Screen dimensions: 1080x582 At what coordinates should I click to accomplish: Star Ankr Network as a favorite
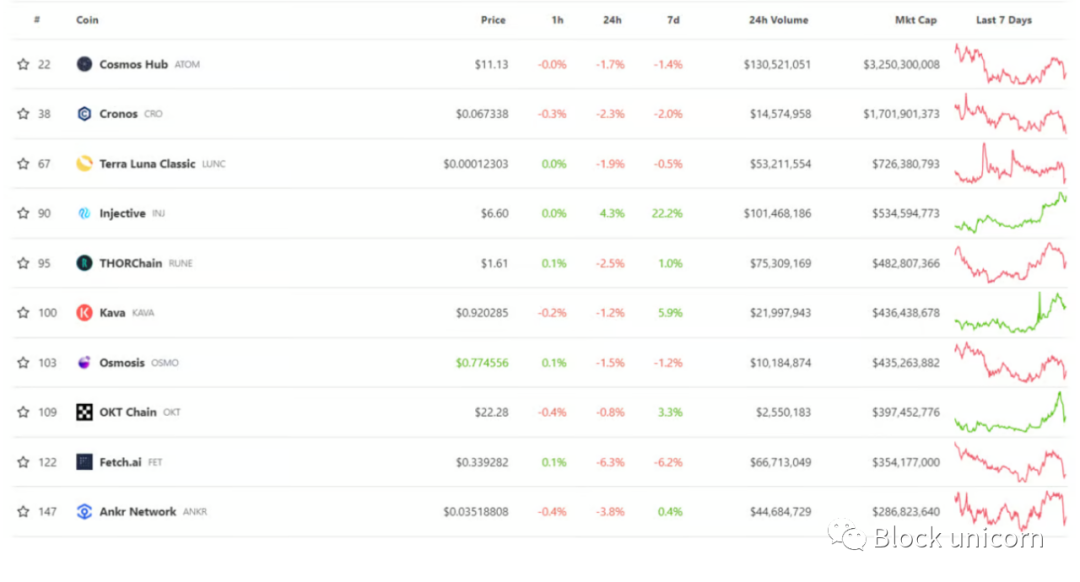[23, 512]
